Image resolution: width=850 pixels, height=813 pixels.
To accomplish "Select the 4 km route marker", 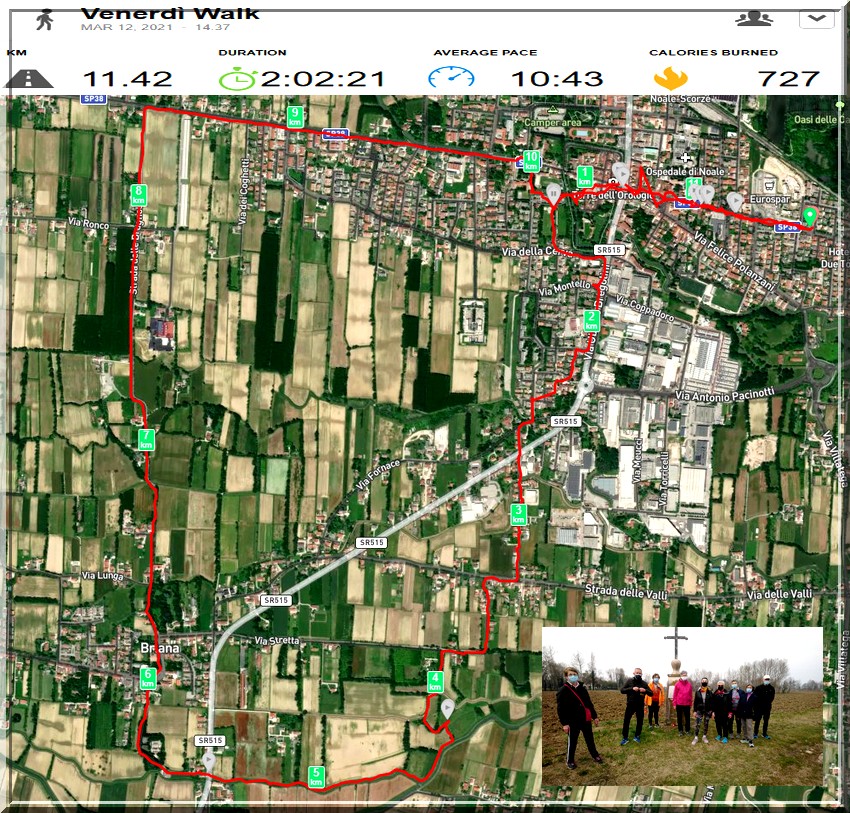I will (435, 682).
